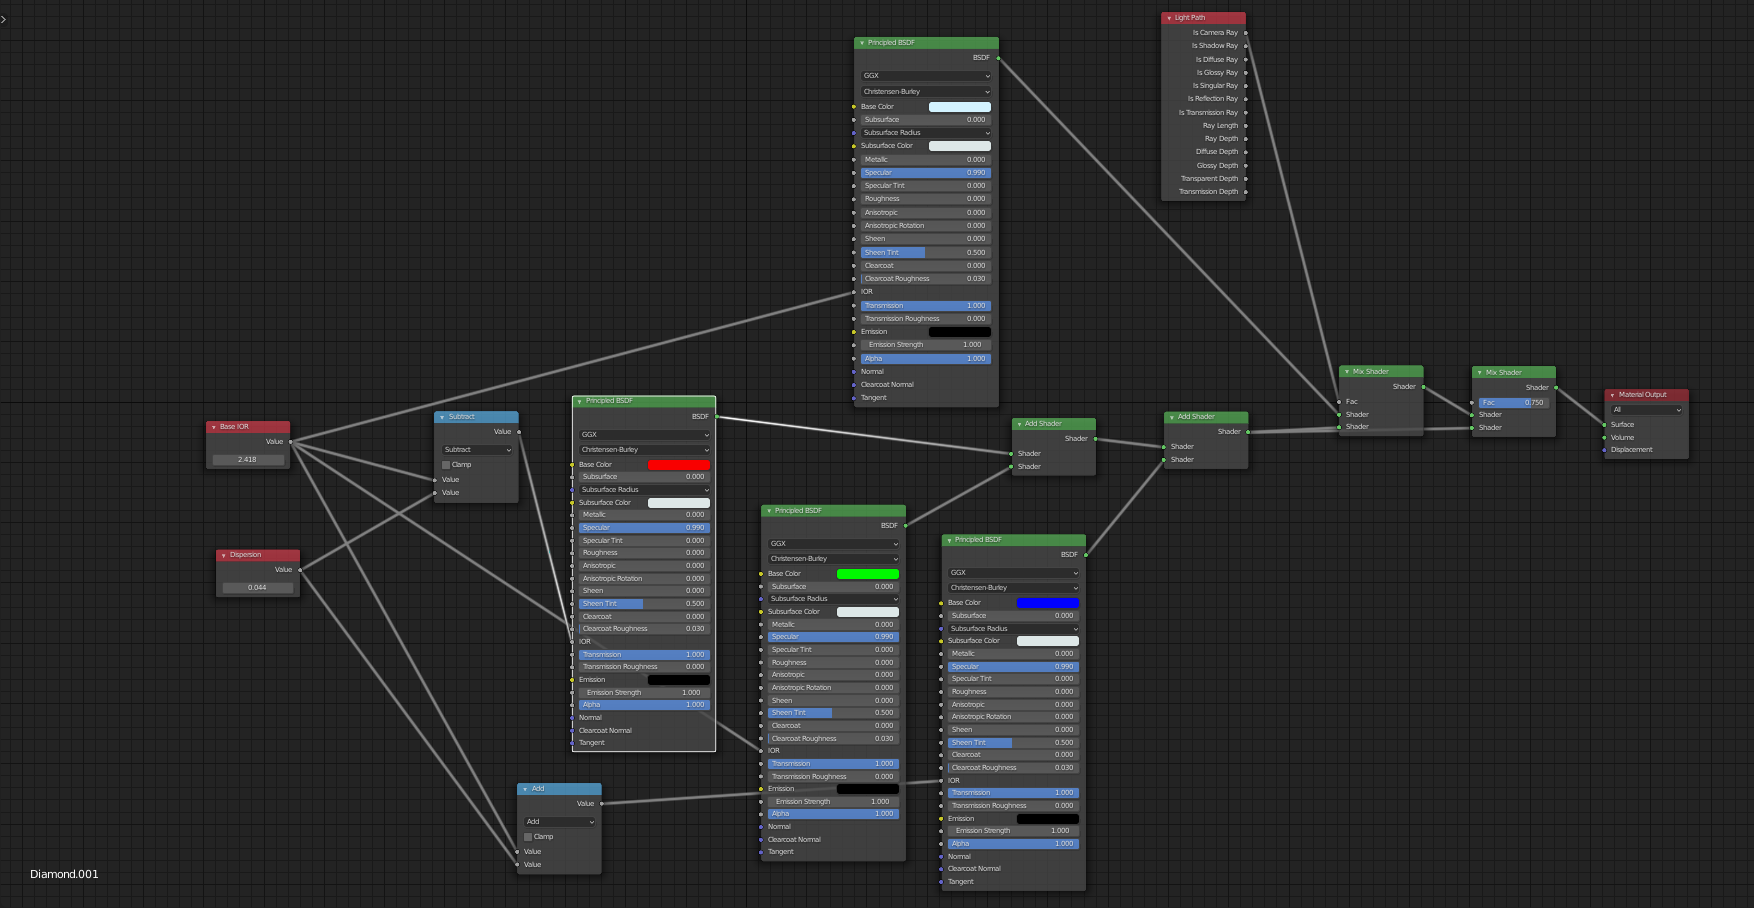Viewport: 1754px width, 908px height.
Task: Click the white Base Color swatch on the top BSDF
Action: tap(960, 107)
